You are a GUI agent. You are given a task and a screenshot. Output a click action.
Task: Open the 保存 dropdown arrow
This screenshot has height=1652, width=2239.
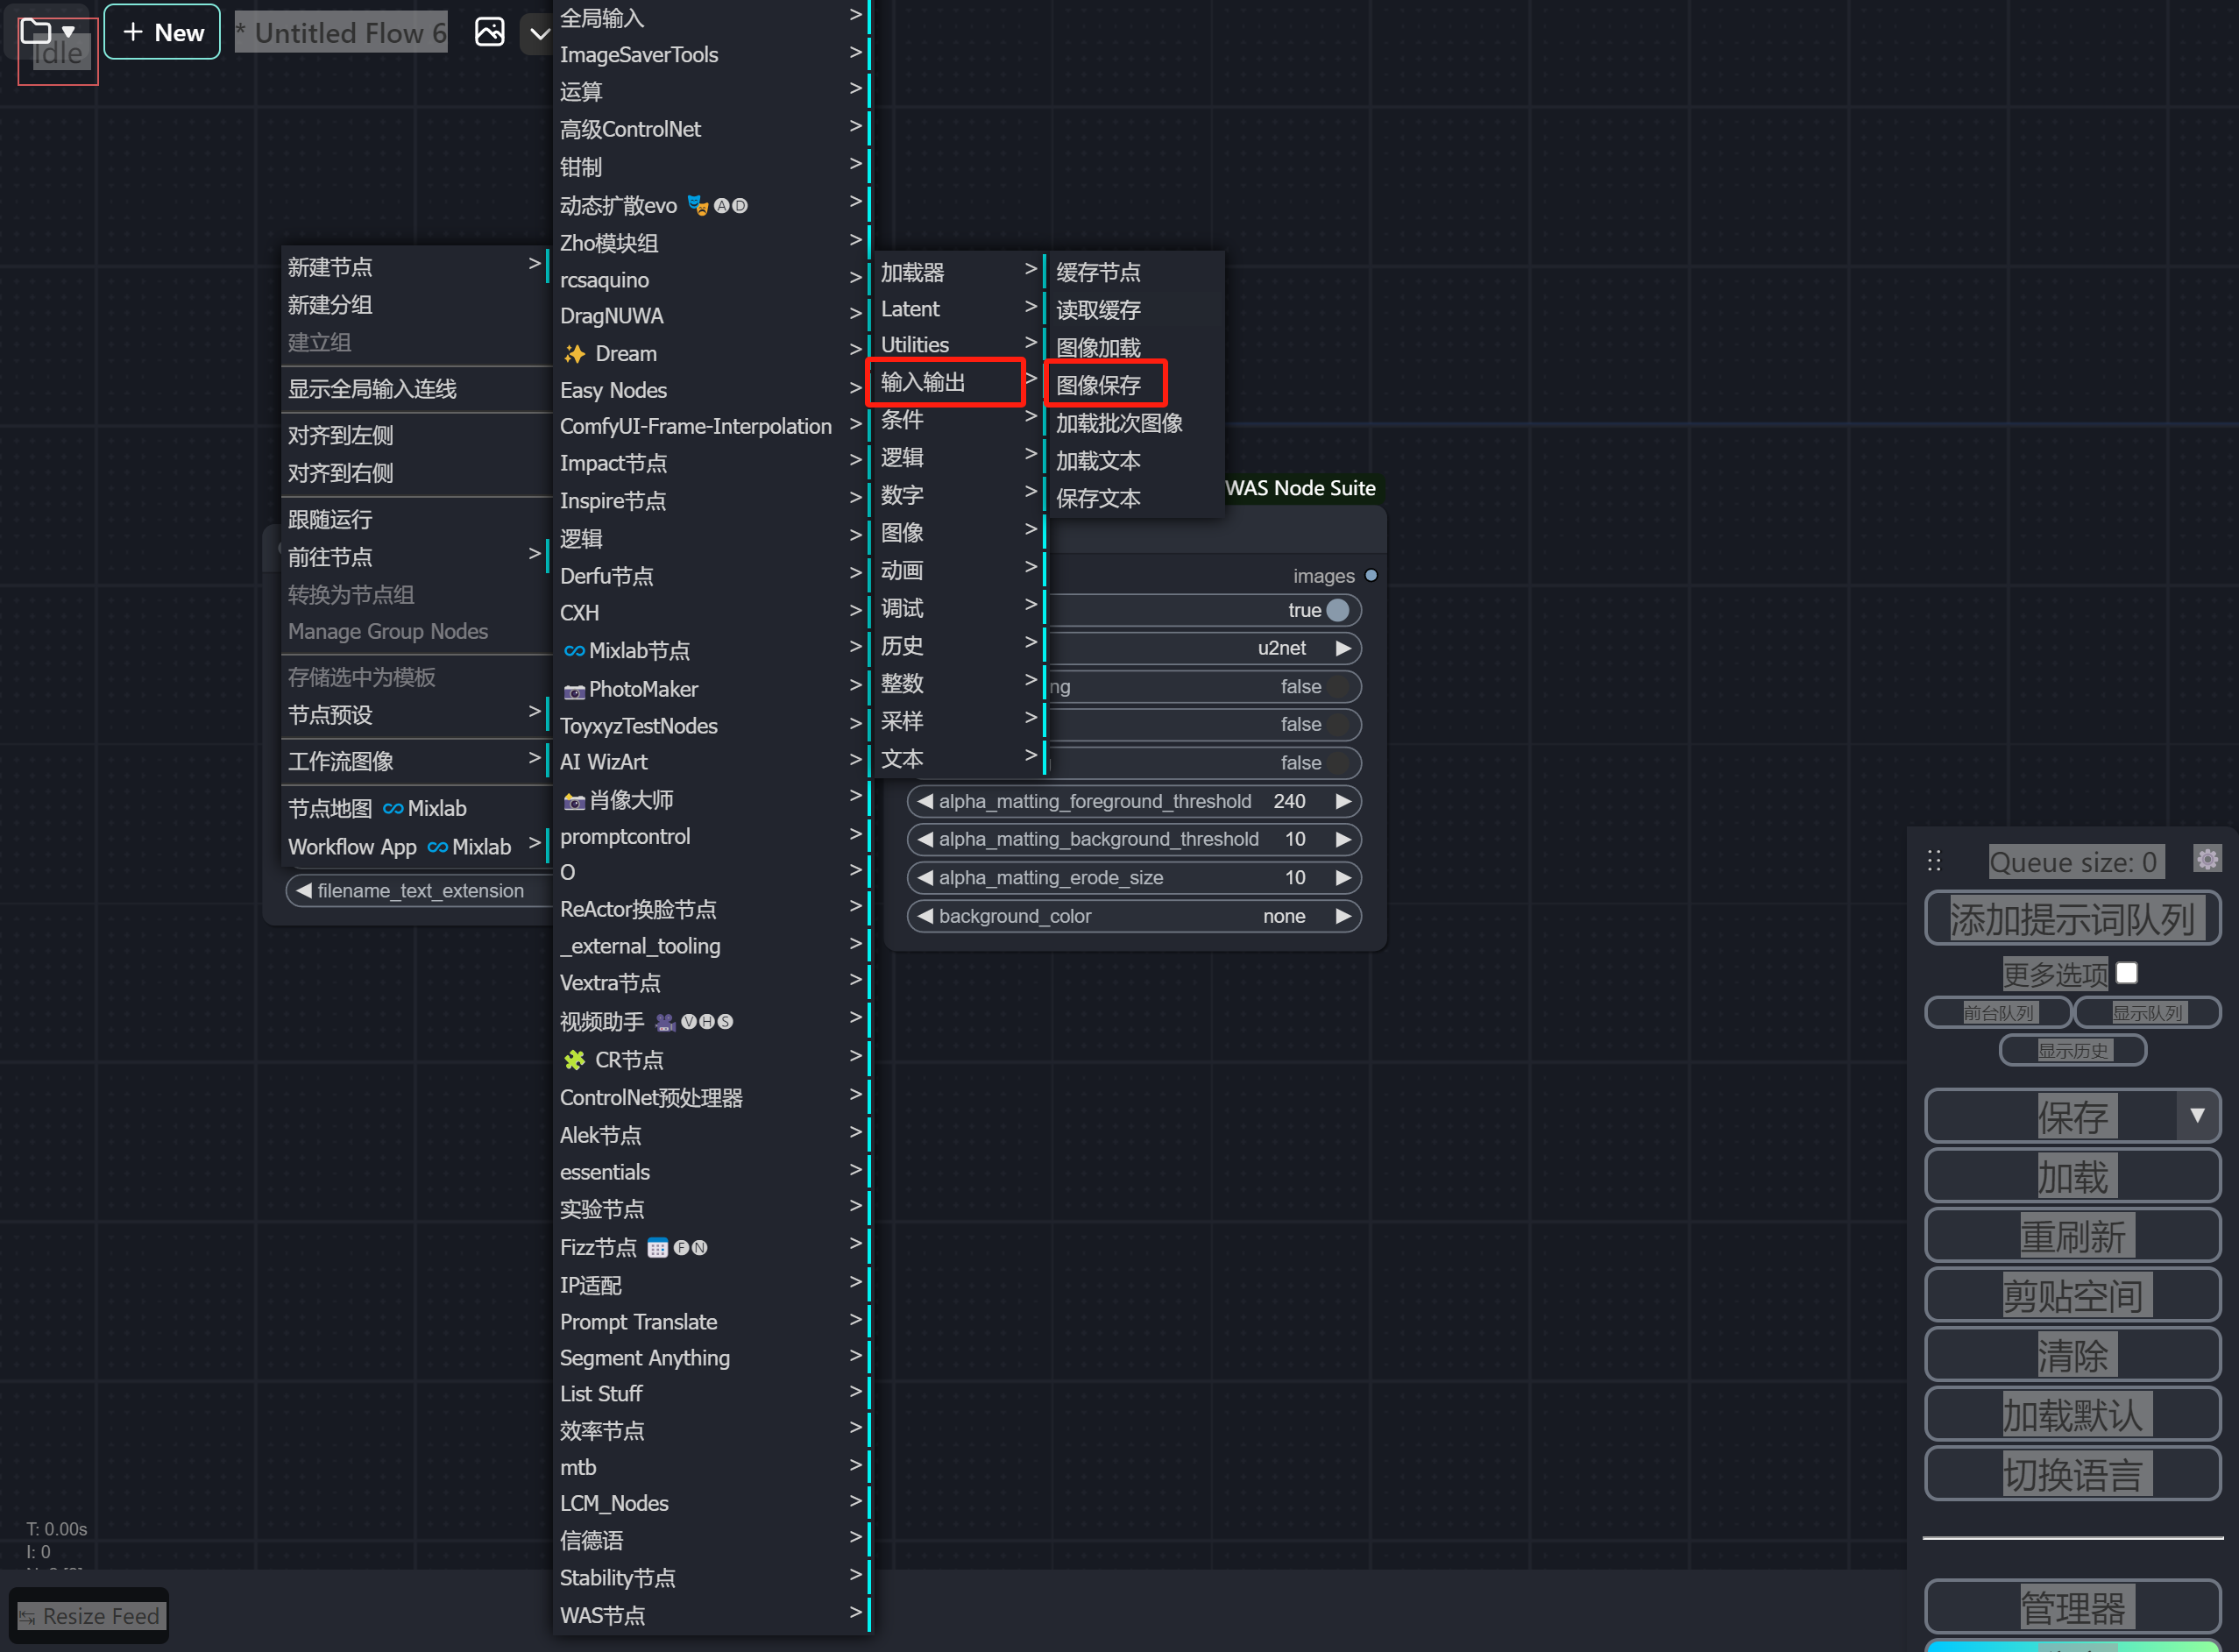2197,1116
